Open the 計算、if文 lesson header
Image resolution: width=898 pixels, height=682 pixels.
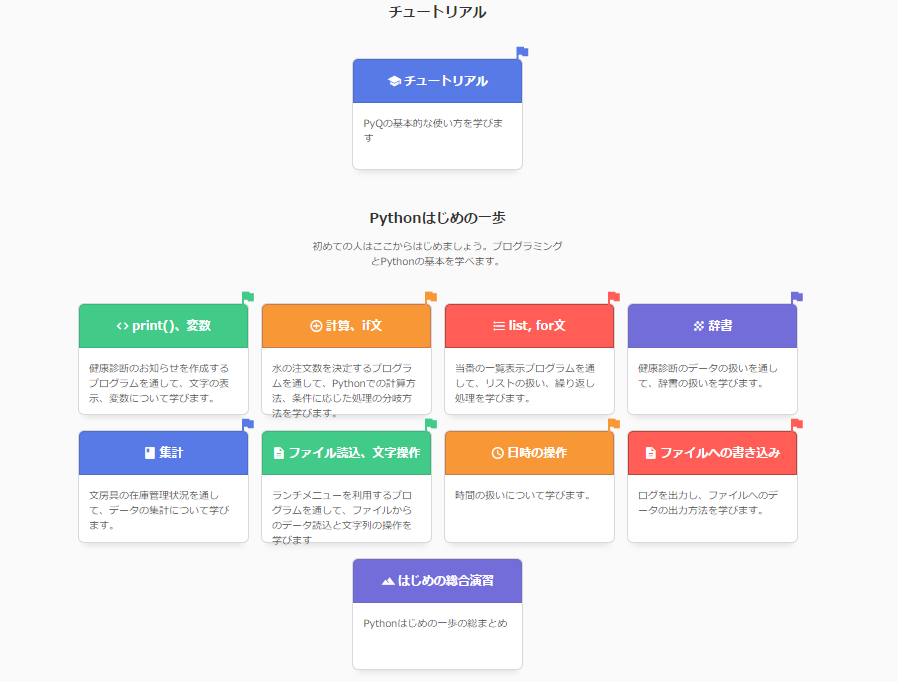tap(346, 326)
